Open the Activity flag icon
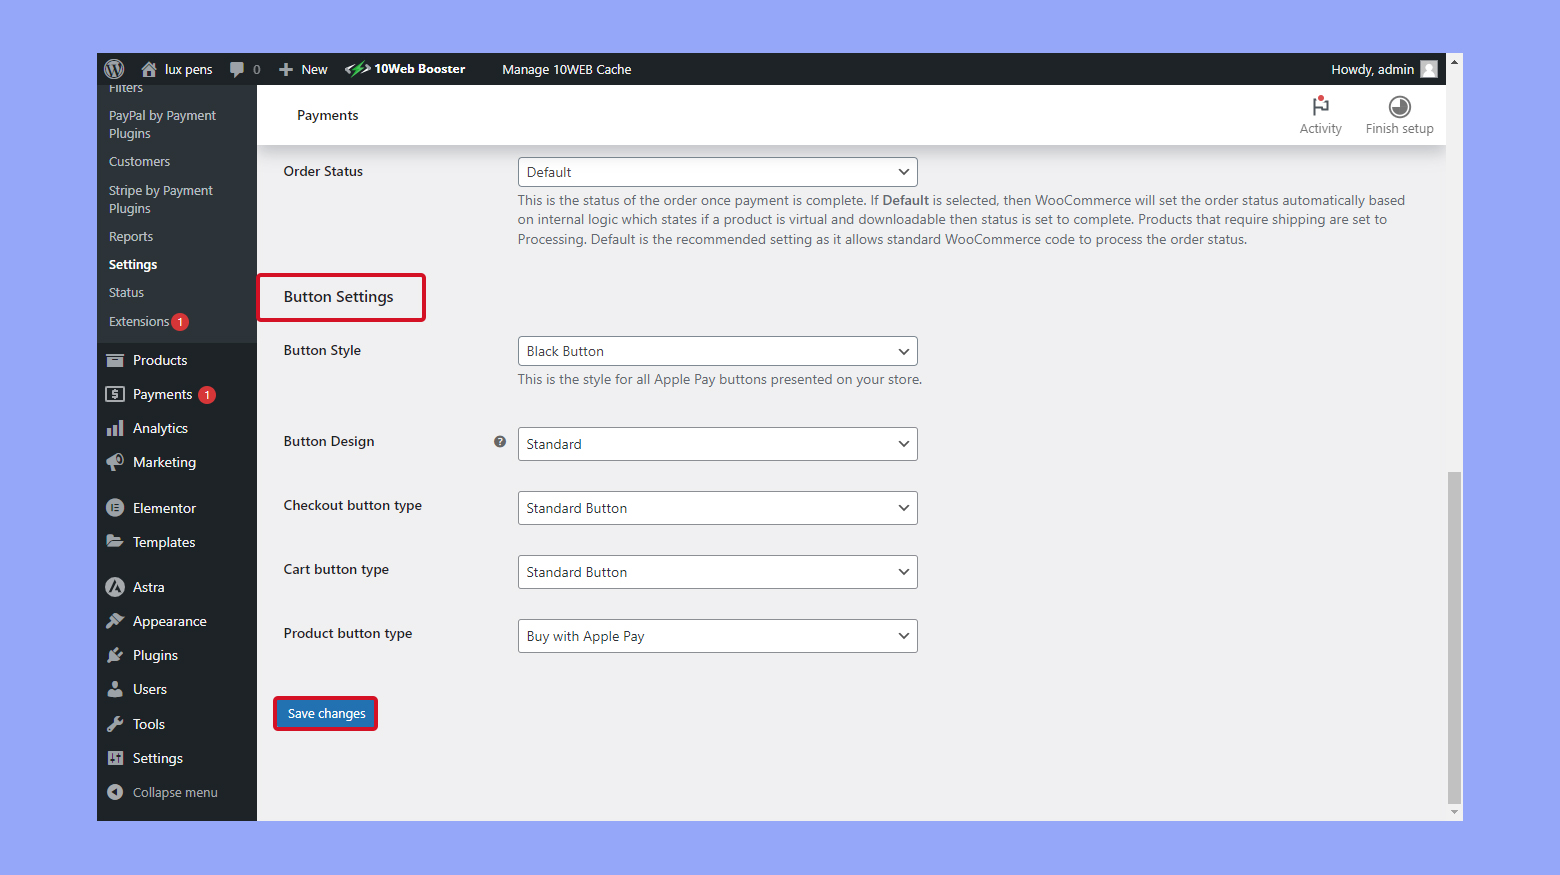Image resolution: width=1560 pixels, height=875 pixels. 1320,106
